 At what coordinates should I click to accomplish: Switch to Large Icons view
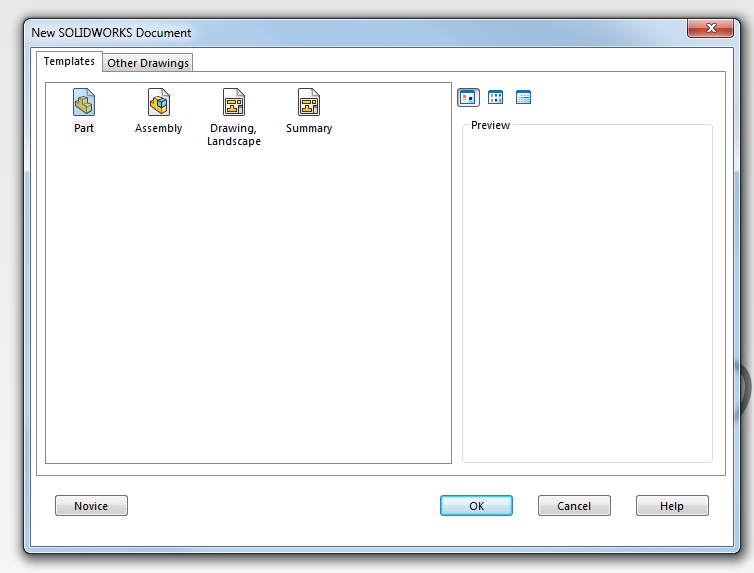tap(468, 98)
